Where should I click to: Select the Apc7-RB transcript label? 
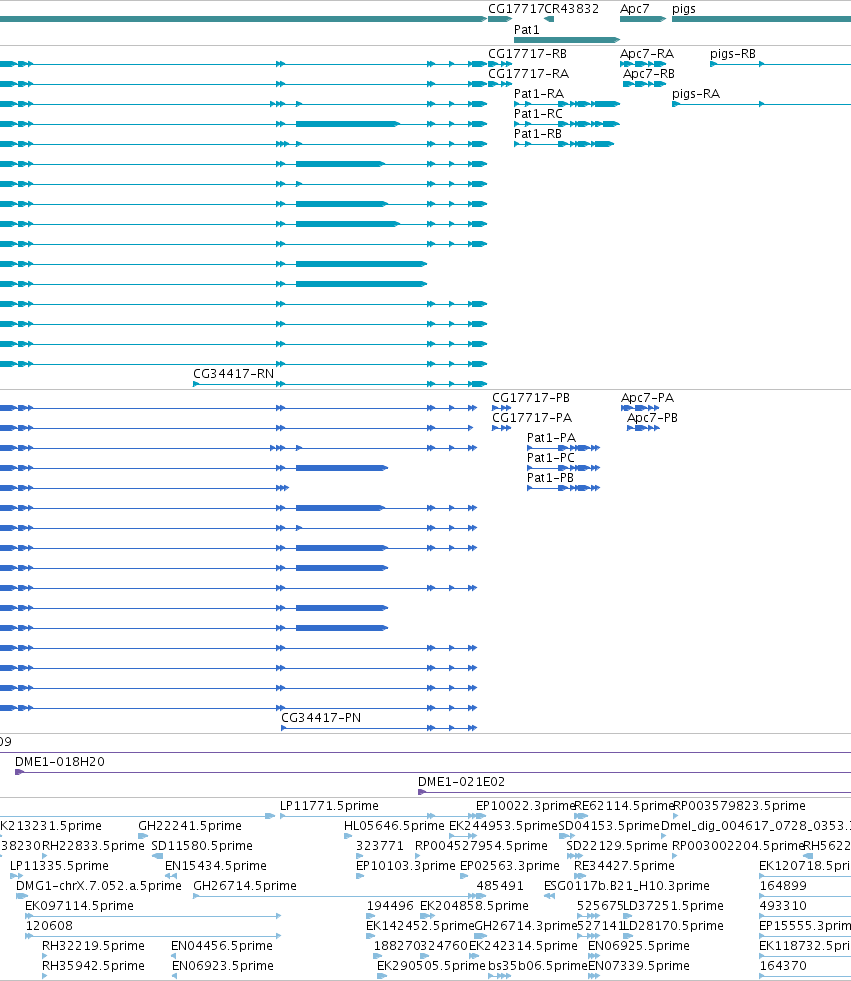coord(649,74)
